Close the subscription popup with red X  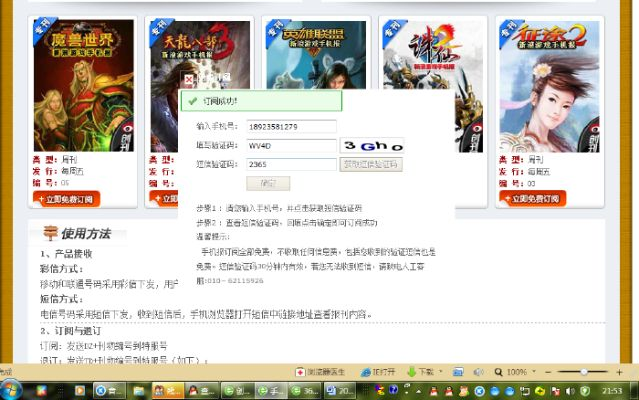coord(189,79)
